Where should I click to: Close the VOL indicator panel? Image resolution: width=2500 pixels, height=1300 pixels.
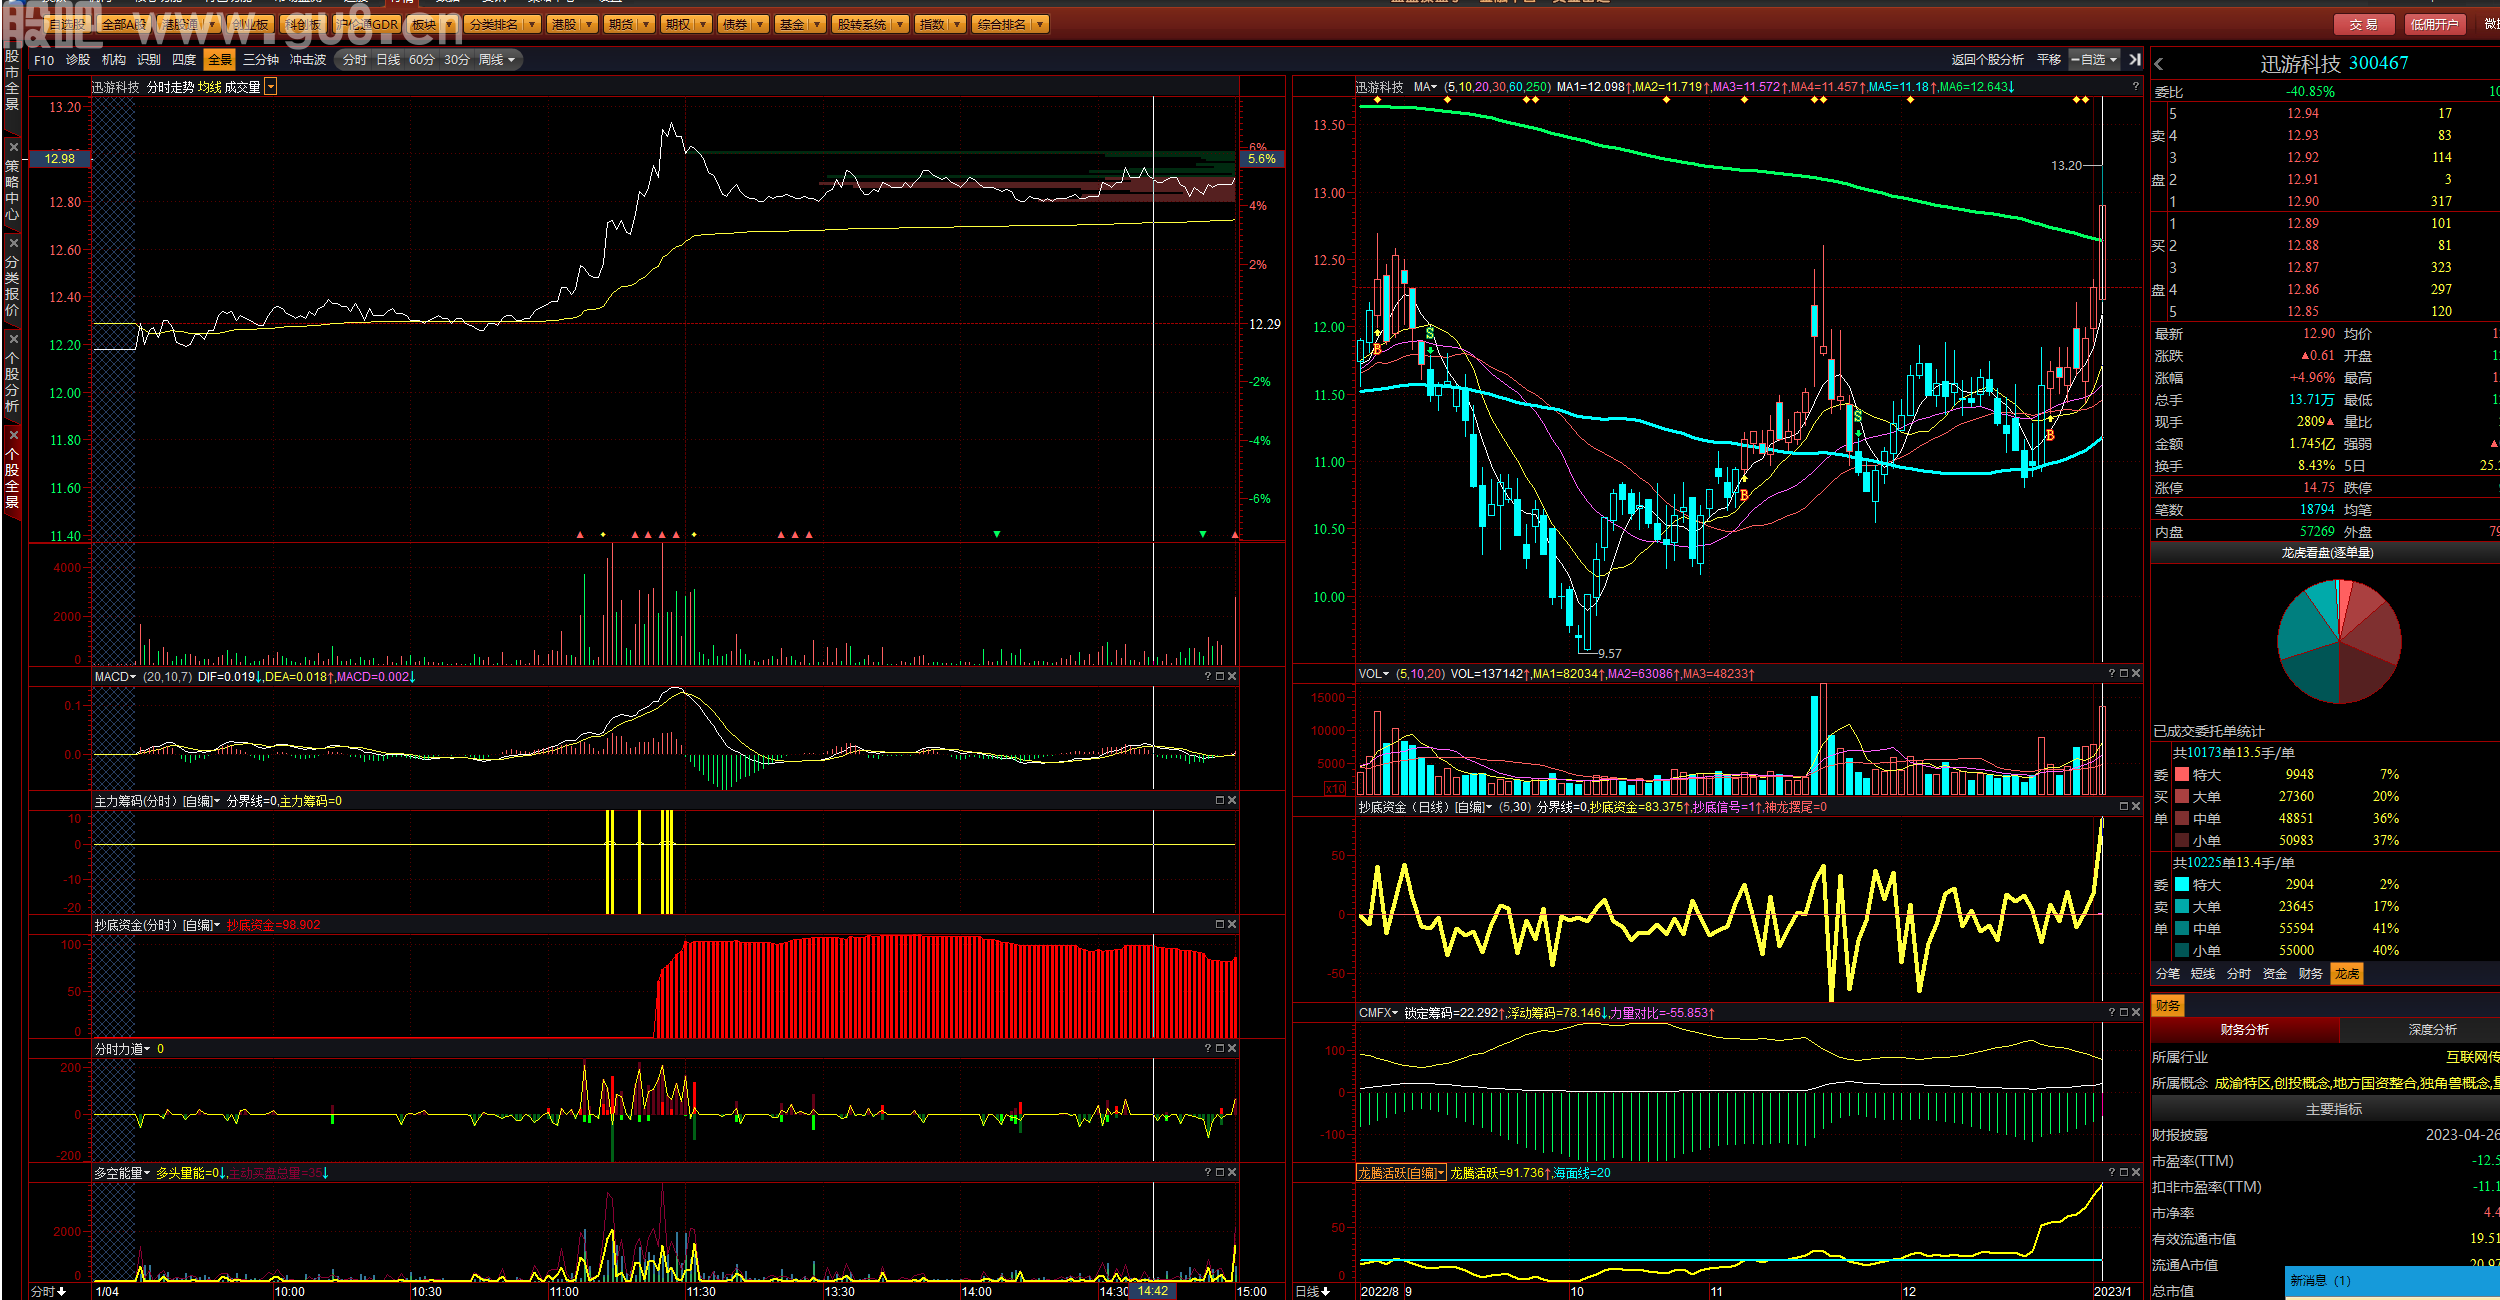tap(2136, 674)
